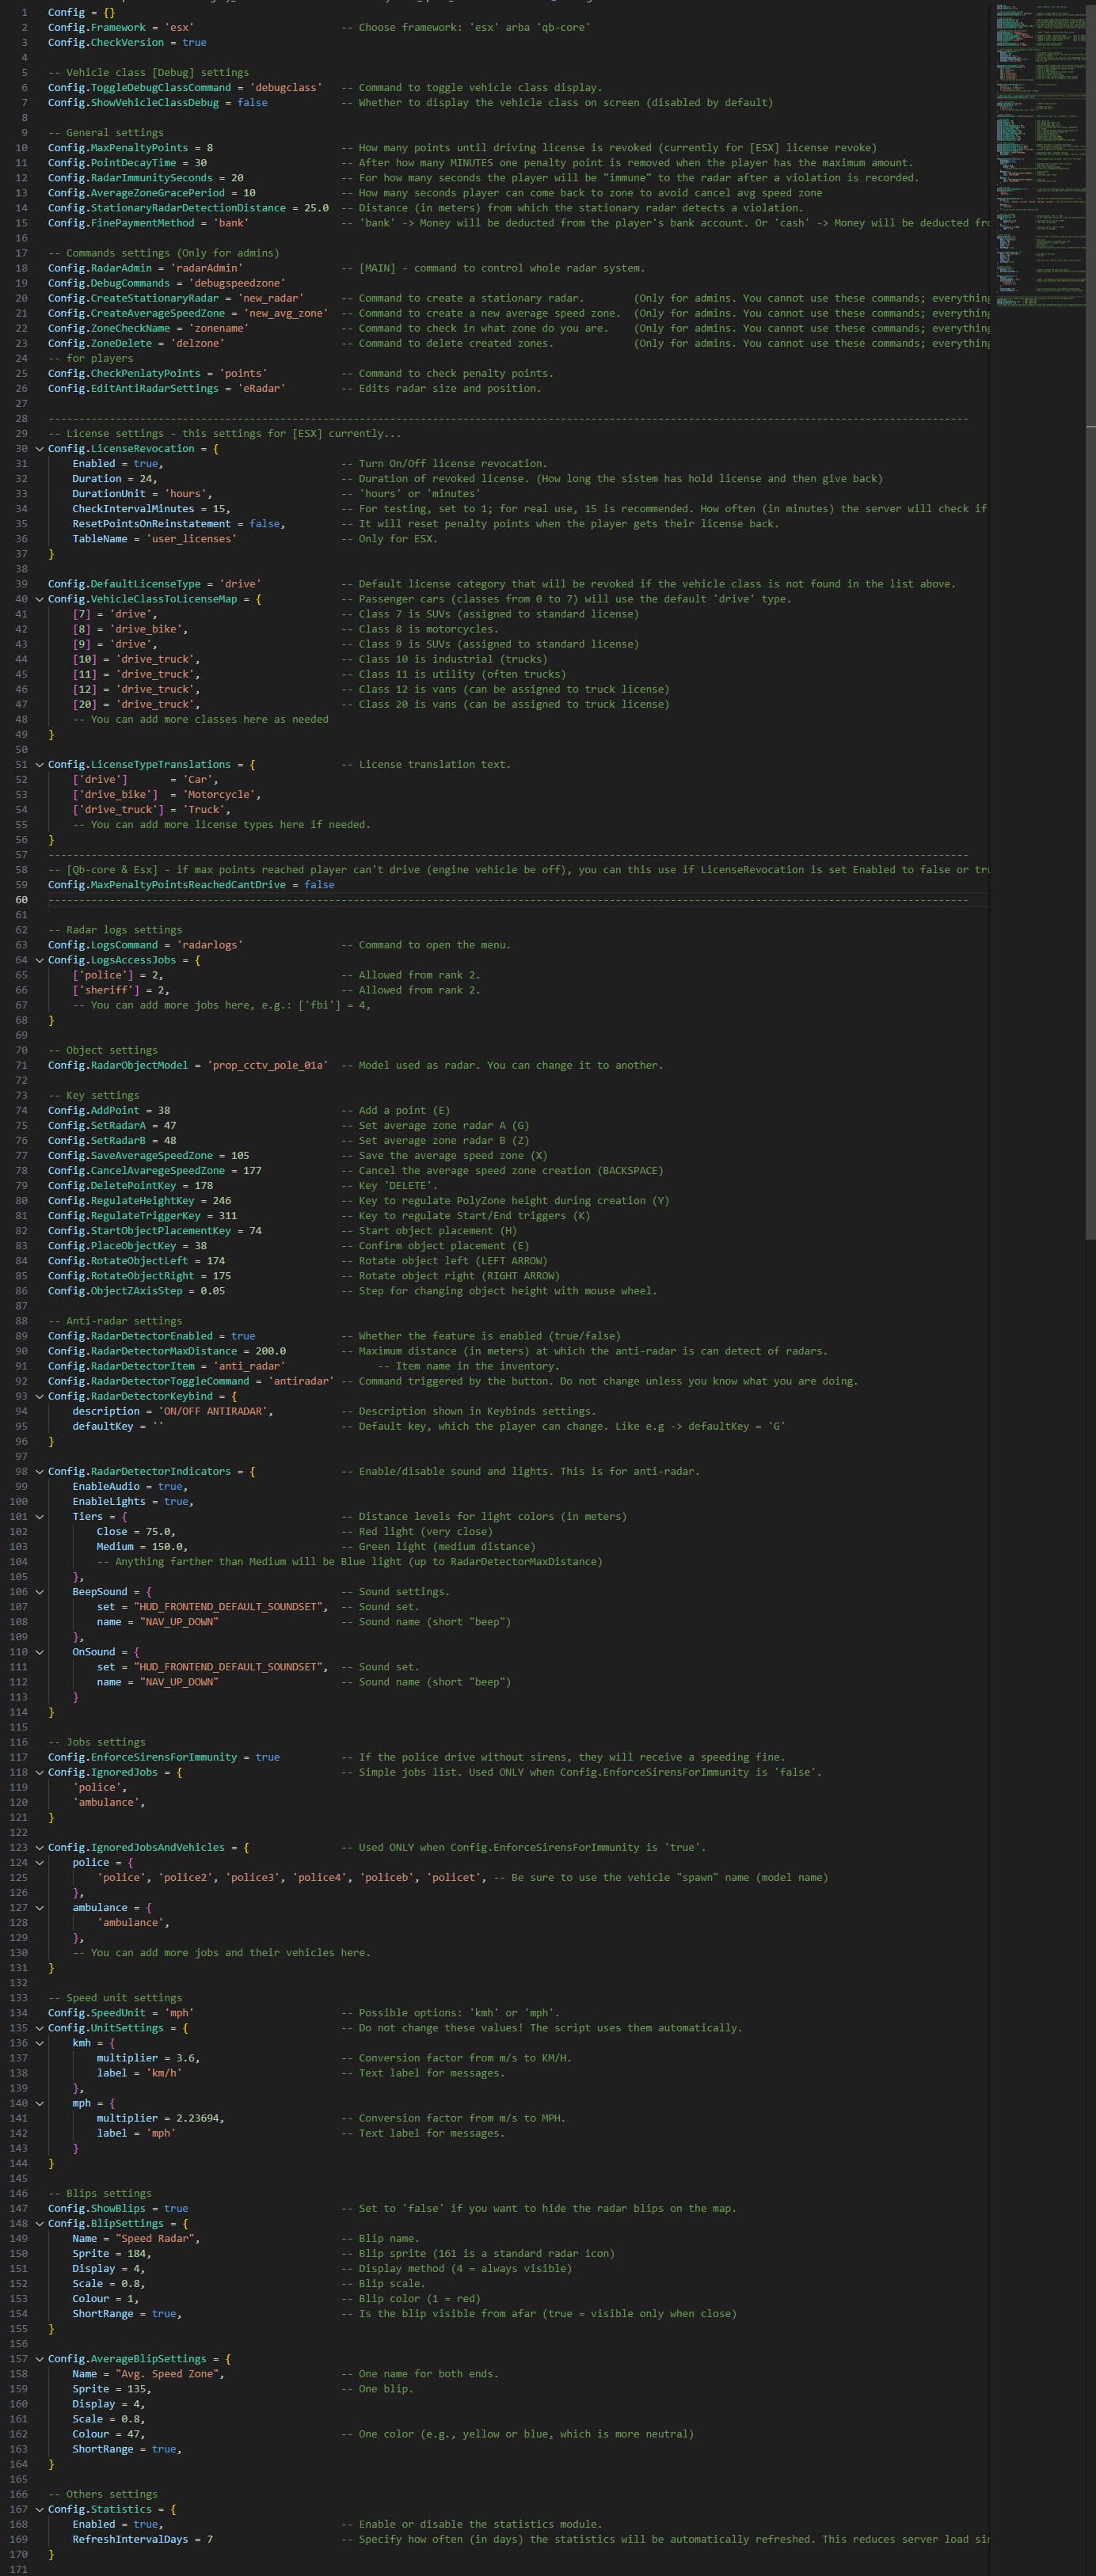
Task: Collapse the Config.LicenseRevocation block
Action: pos(39,449)
